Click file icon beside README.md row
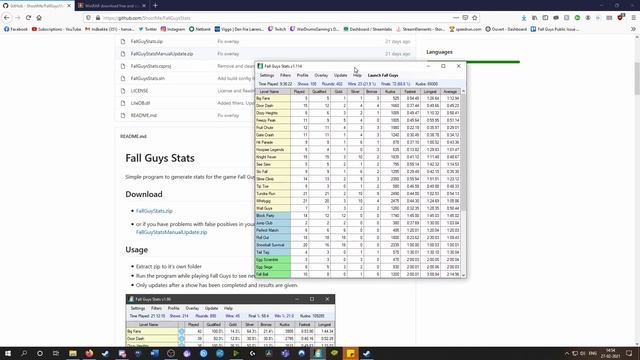Image resolution: width=640 pixels, height=360 pixels. (123, 116)
